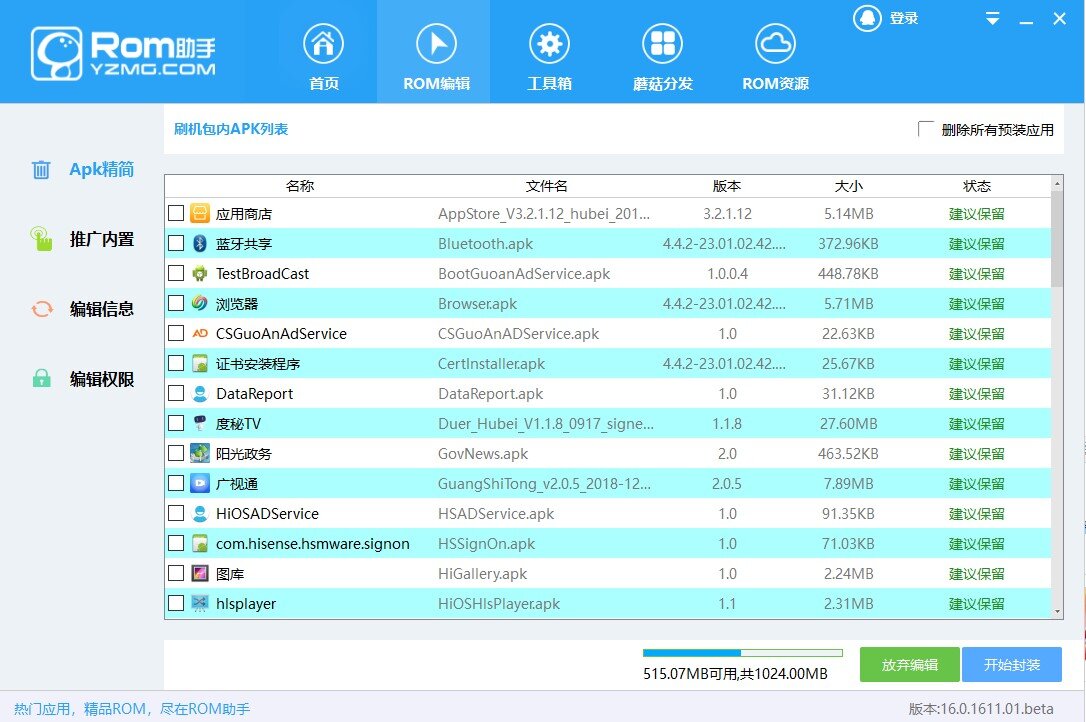The height and width of the screenshot is (722, 1086).
Task: Click the 登录 login link
Action: click(904, 18)
